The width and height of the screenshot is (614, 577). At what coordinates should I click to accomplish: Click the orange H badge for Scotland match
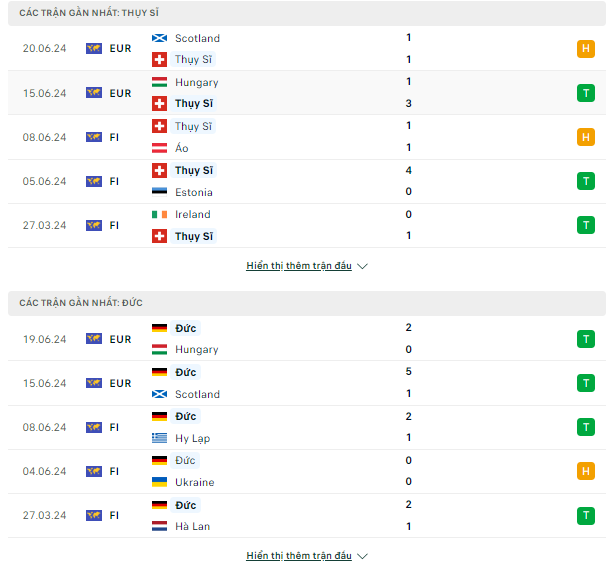pos(586,49)
